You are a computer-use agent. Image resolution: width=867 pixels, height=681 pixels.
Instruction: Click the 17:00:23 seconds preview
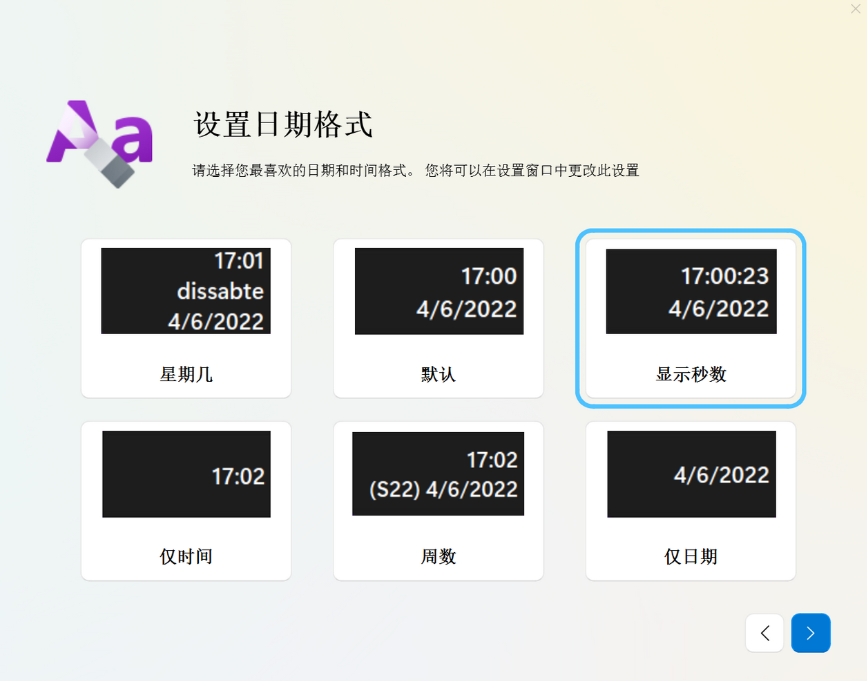[690, 290]
